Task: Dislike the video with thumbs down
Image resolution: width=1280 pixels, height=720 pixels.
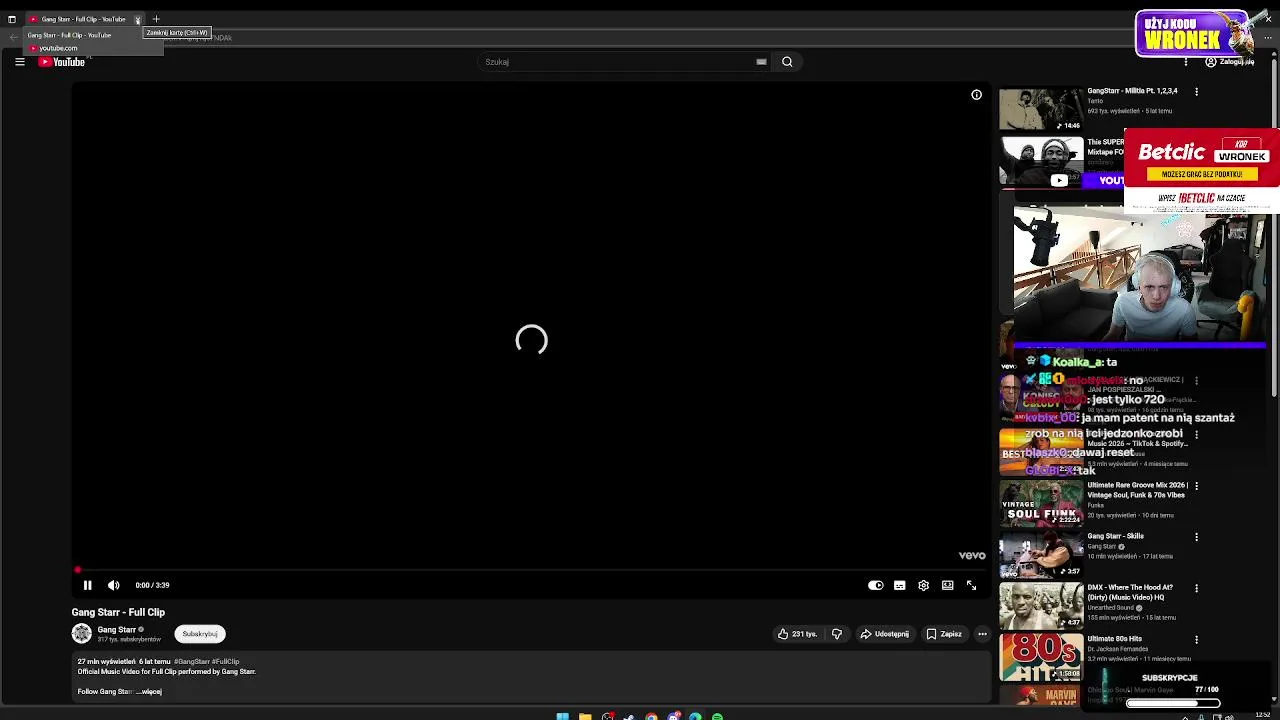Action: [837, 633]
